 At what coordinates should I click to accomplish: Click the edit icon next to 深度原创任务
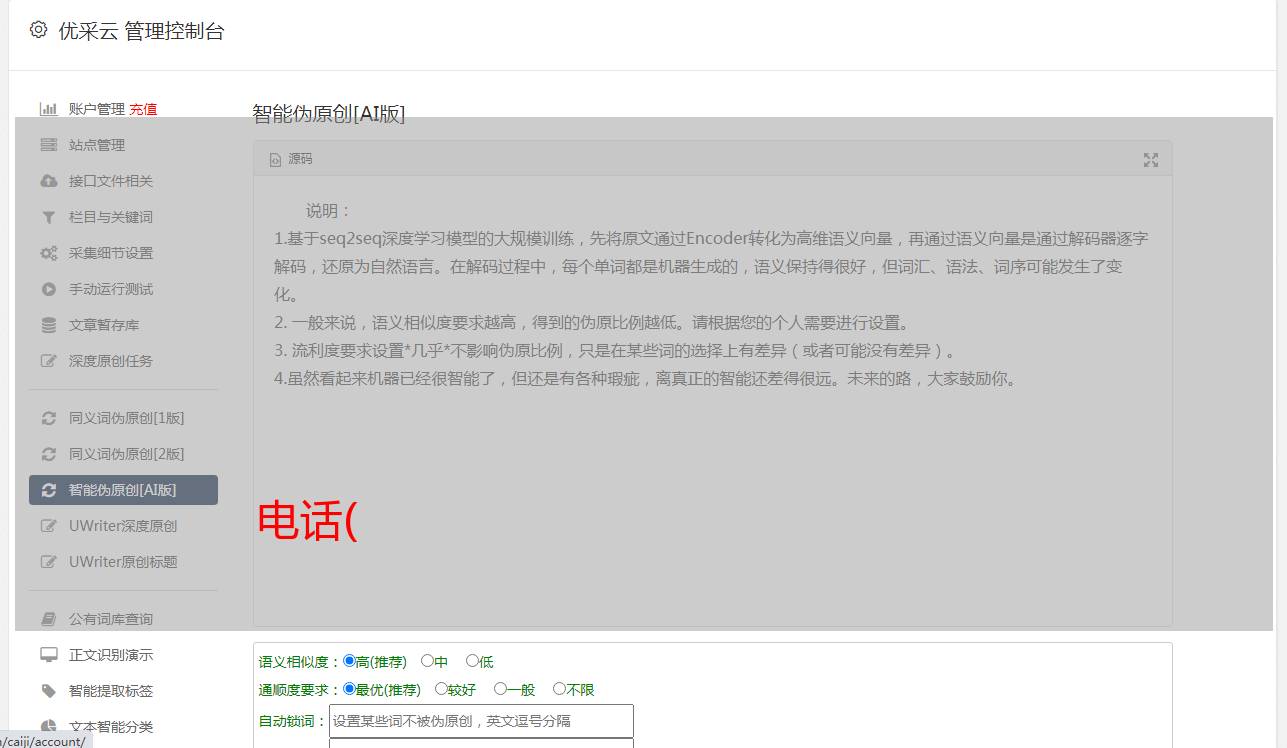pos(48,361)
